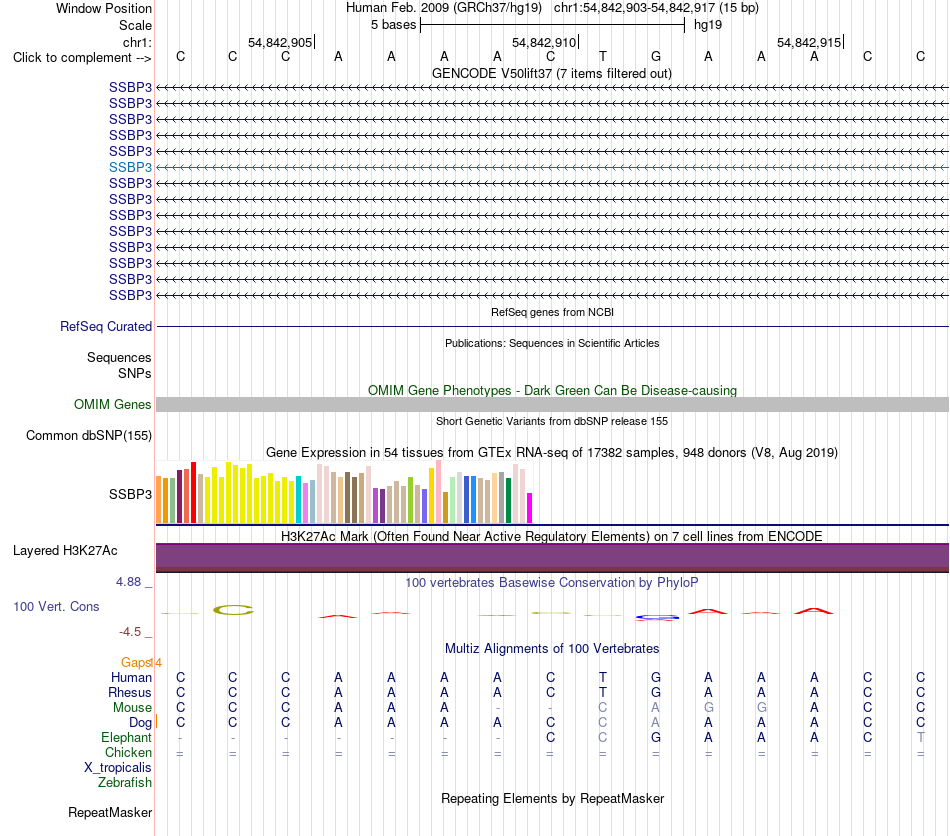Click the Repeating Elements by RepeatMasker title
The image size is (950, 836).
(x=552, y=798)
